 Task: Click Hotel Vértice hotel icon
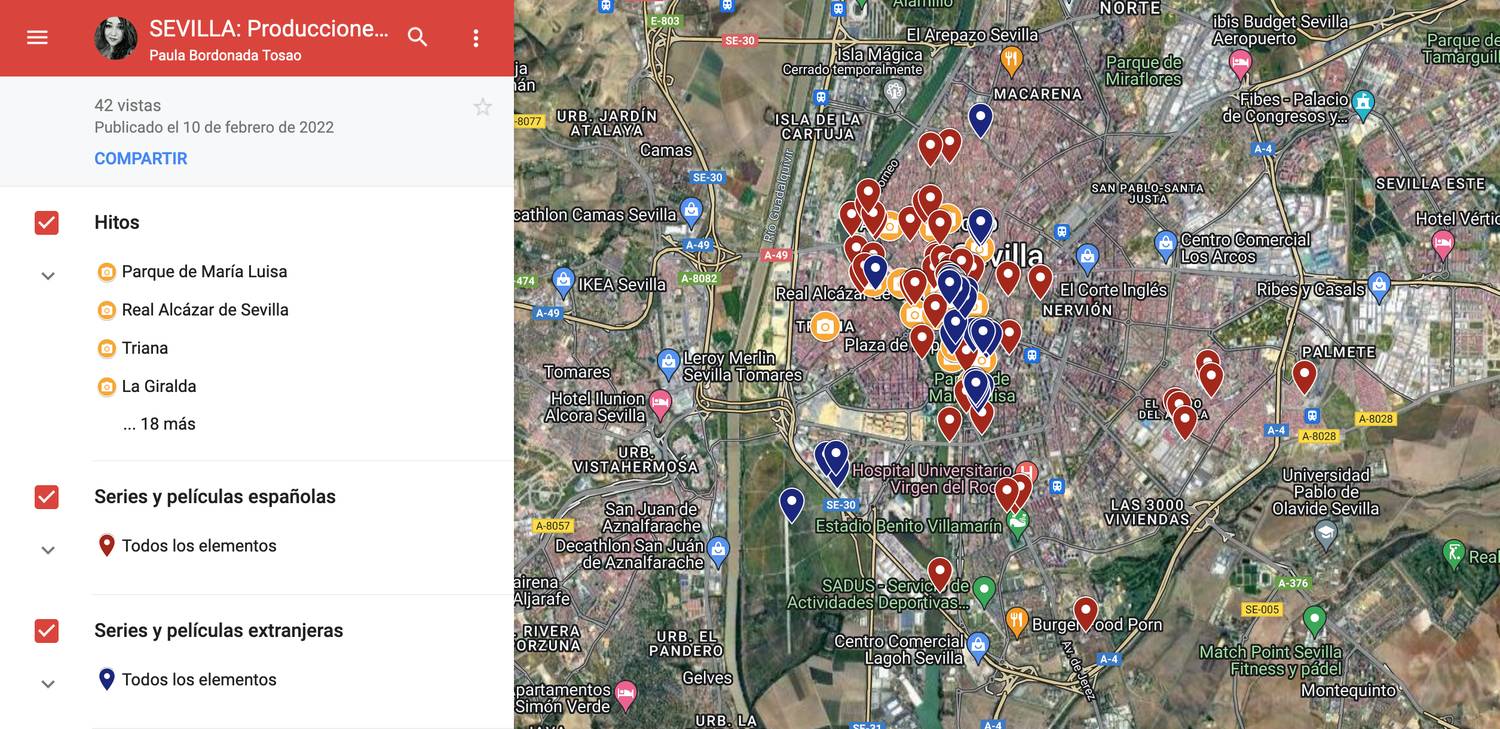[1442, 243]
